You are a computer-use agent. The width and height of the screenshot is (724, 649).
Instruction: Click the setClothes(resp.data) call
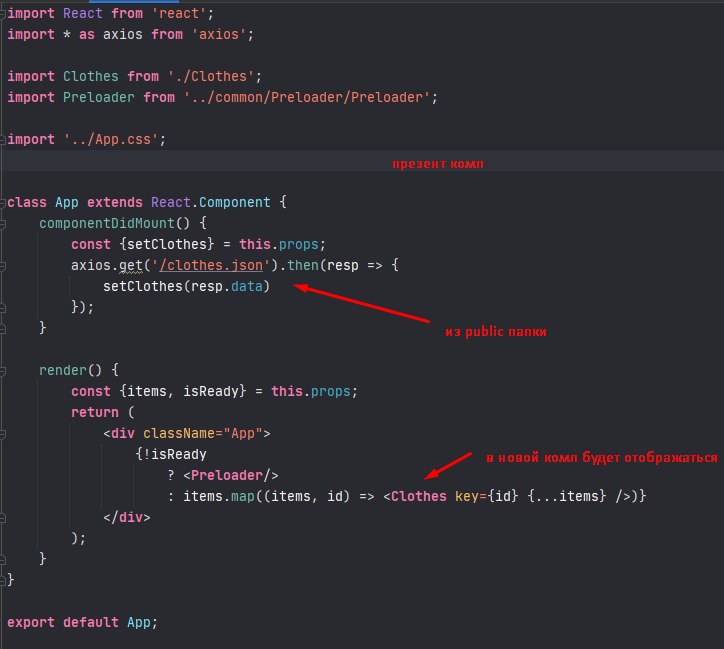point(187,286)
